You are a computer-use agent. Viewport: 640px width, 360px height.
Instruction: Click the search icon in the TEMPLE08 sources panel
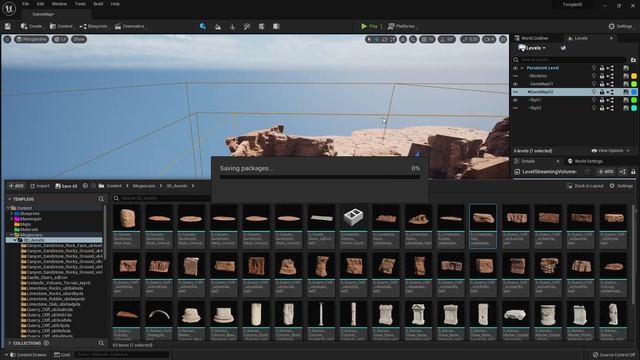pyautogui.click(x=101, y=199)
